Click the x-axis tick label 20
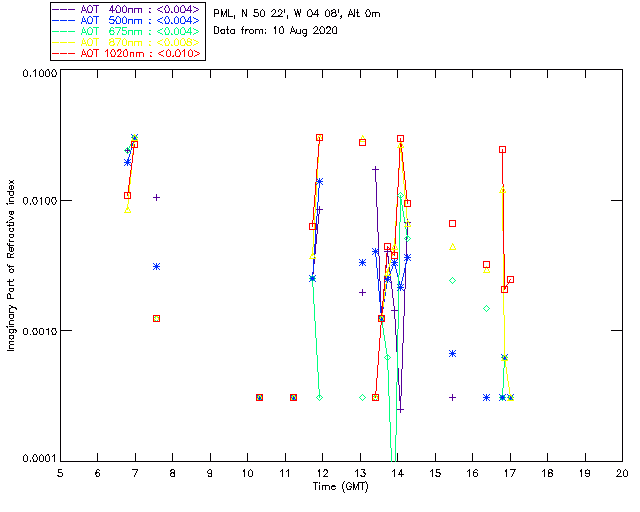This screenshot has width=640, height=512. [622, 473]
